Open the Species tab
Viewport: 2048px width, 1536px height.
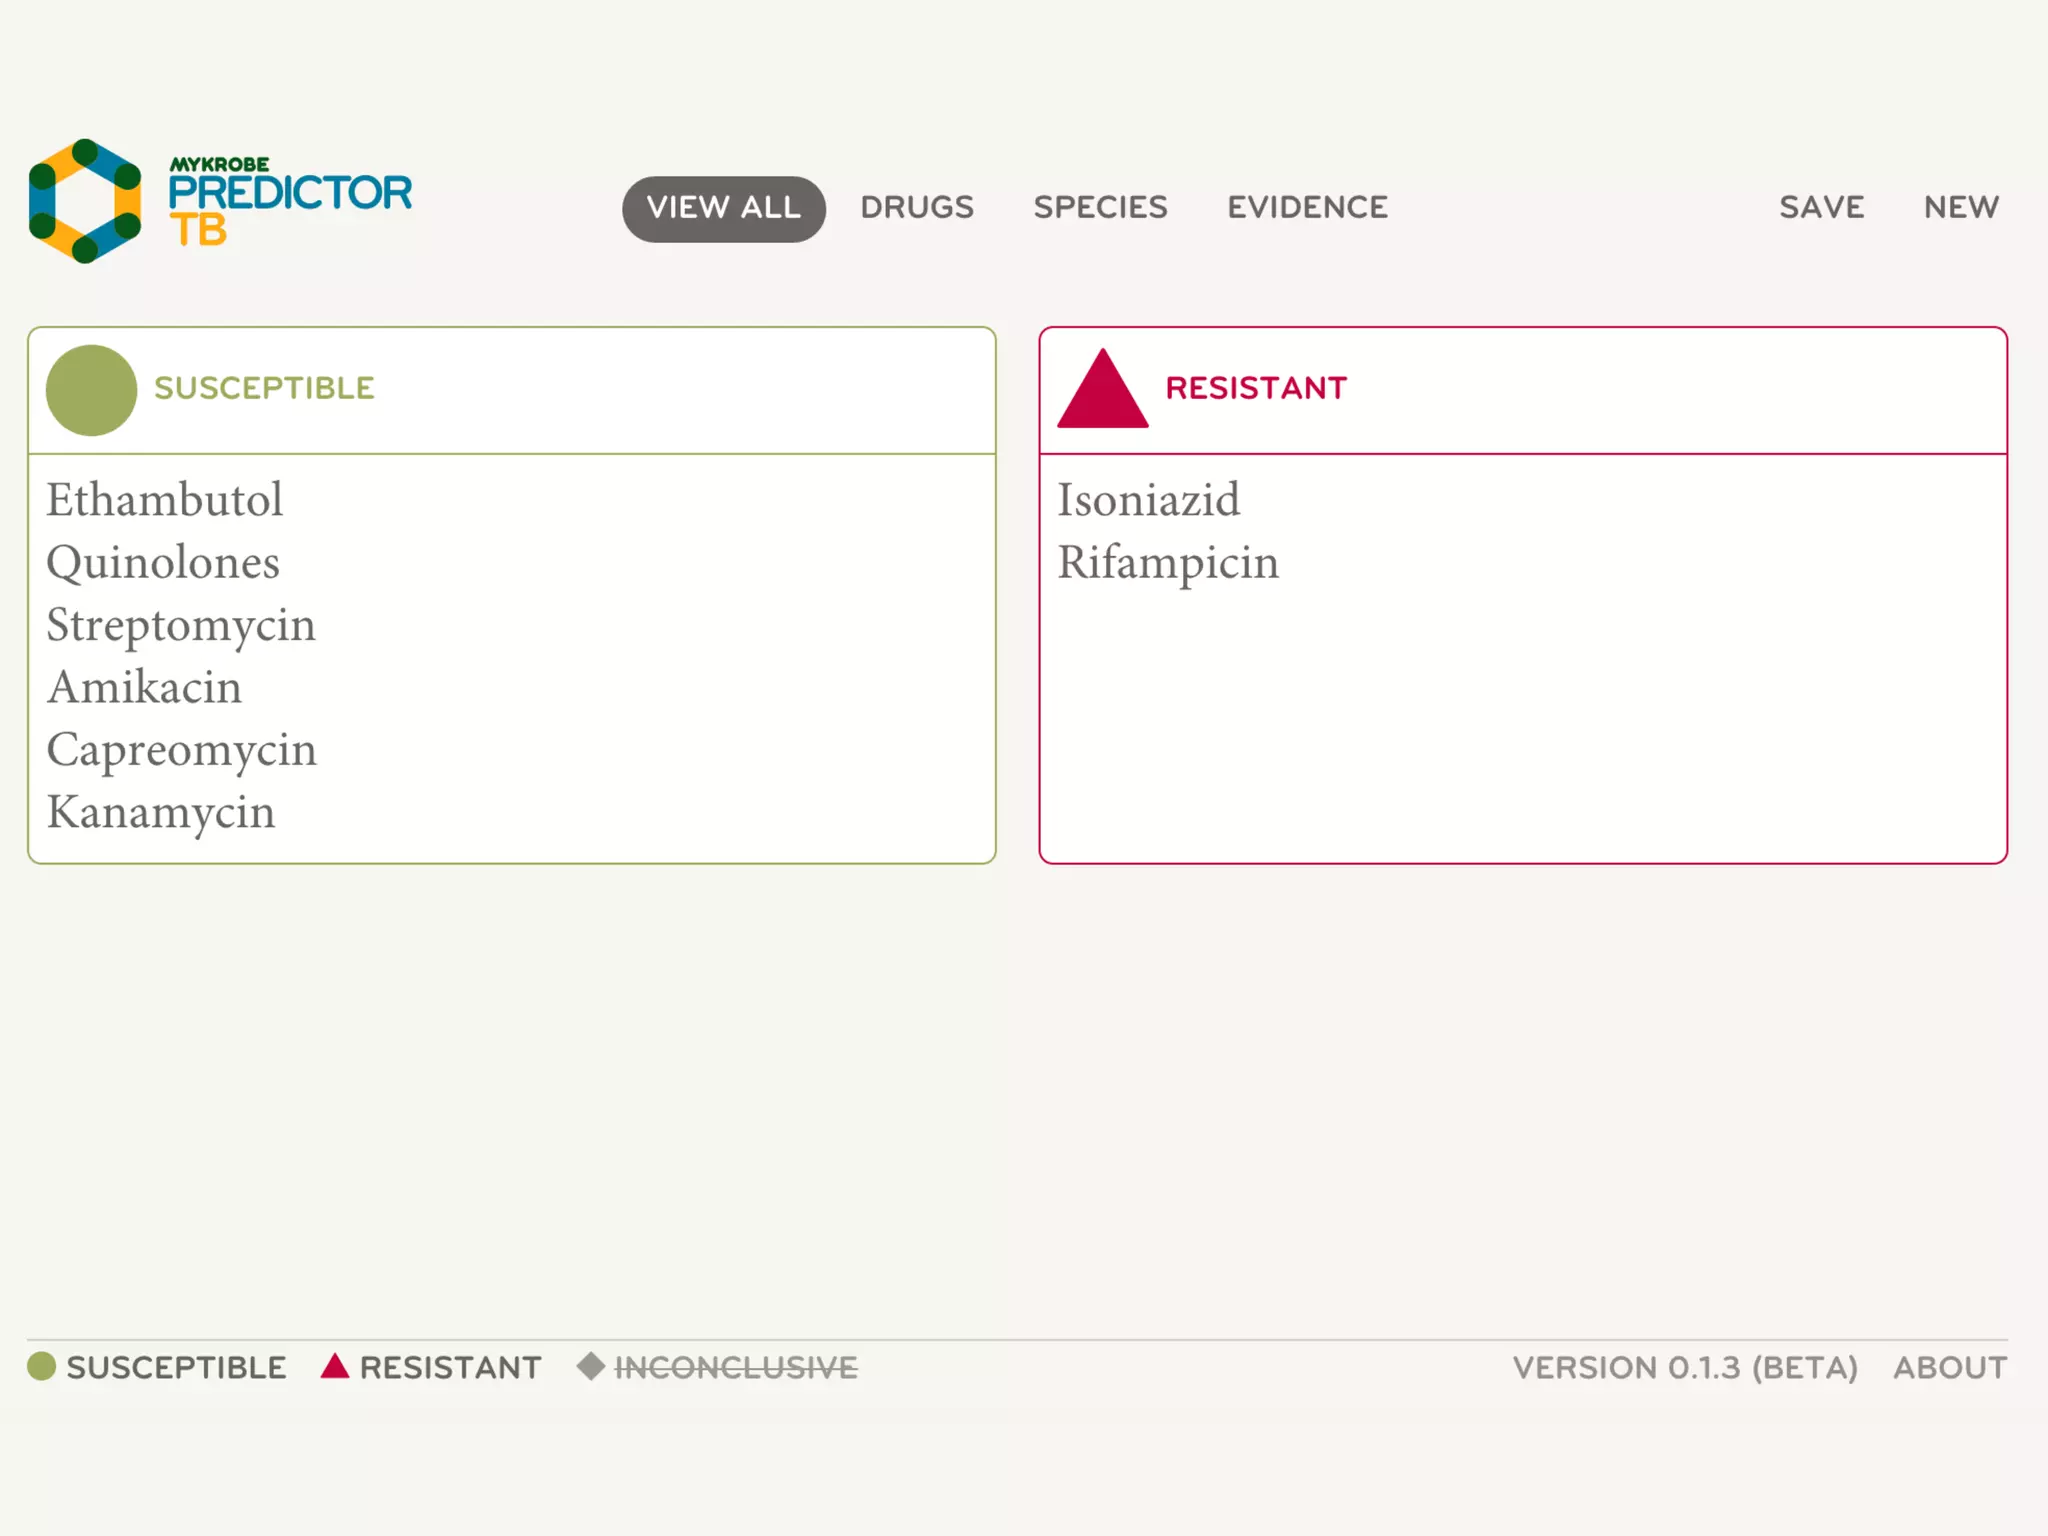(1100, 208)
